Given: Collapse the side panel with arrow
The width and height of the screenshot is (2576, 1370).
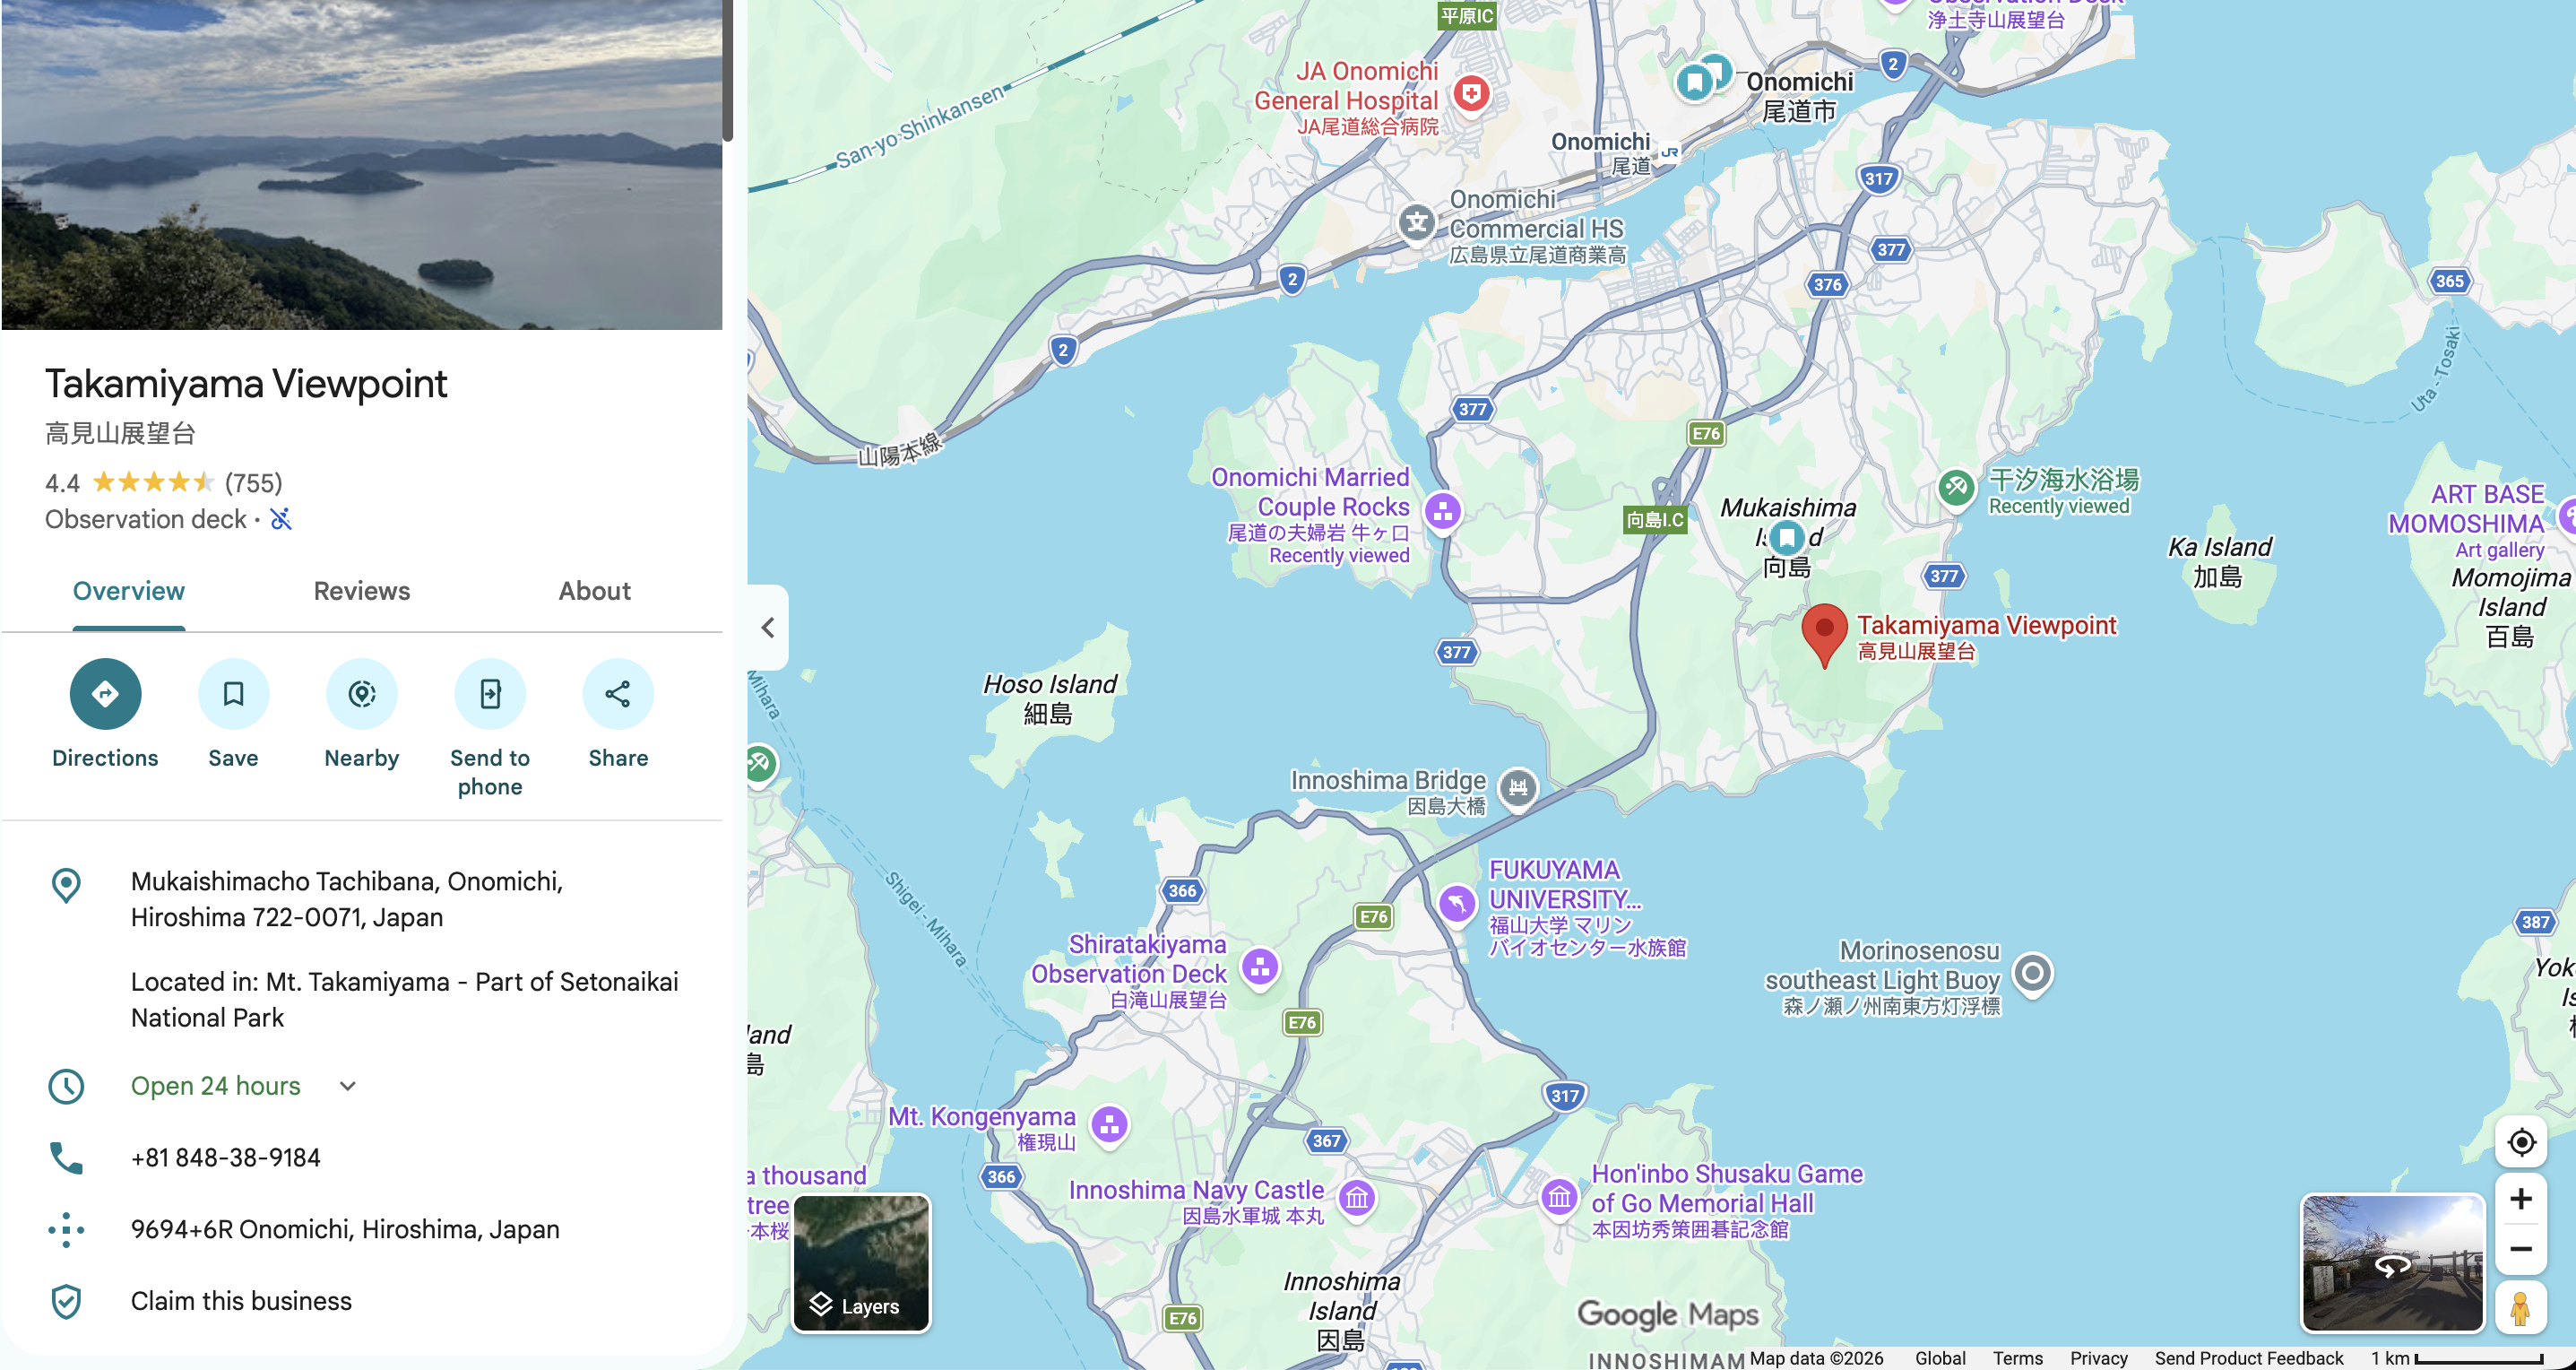Looking at the screenshot, I should pos(768,627).
